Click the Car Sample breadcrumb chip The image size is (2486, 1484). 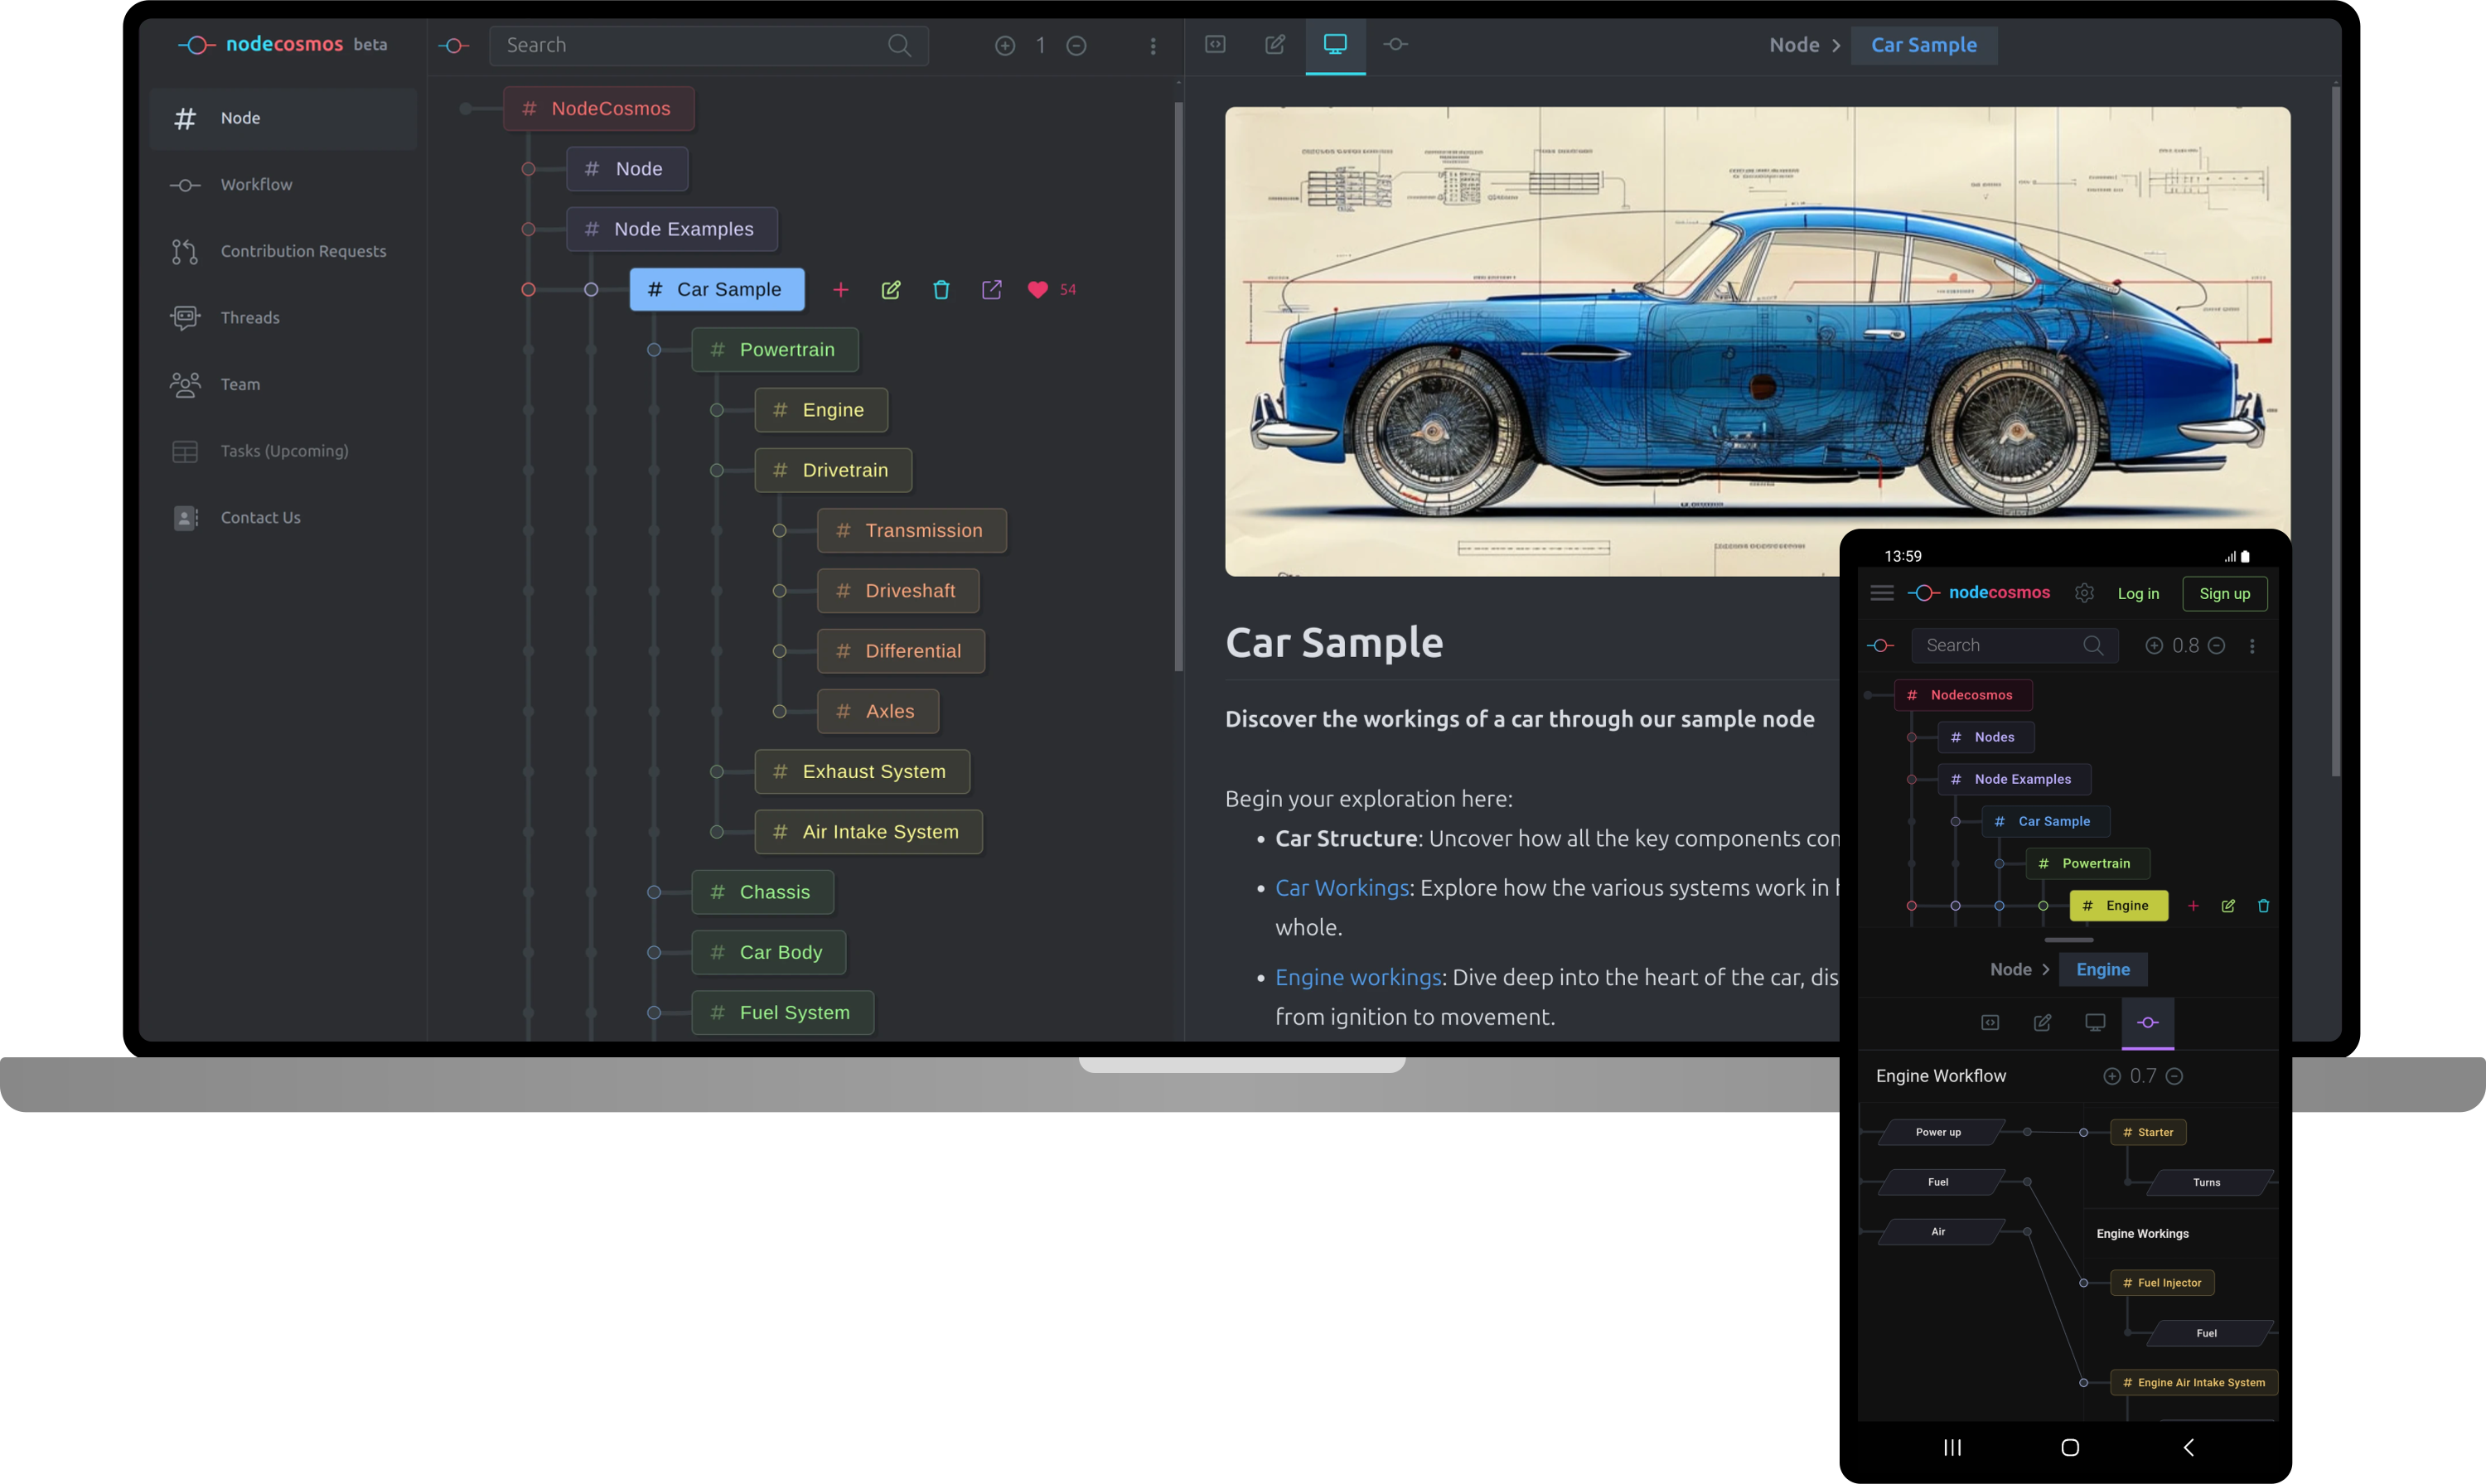(1924, 45)
